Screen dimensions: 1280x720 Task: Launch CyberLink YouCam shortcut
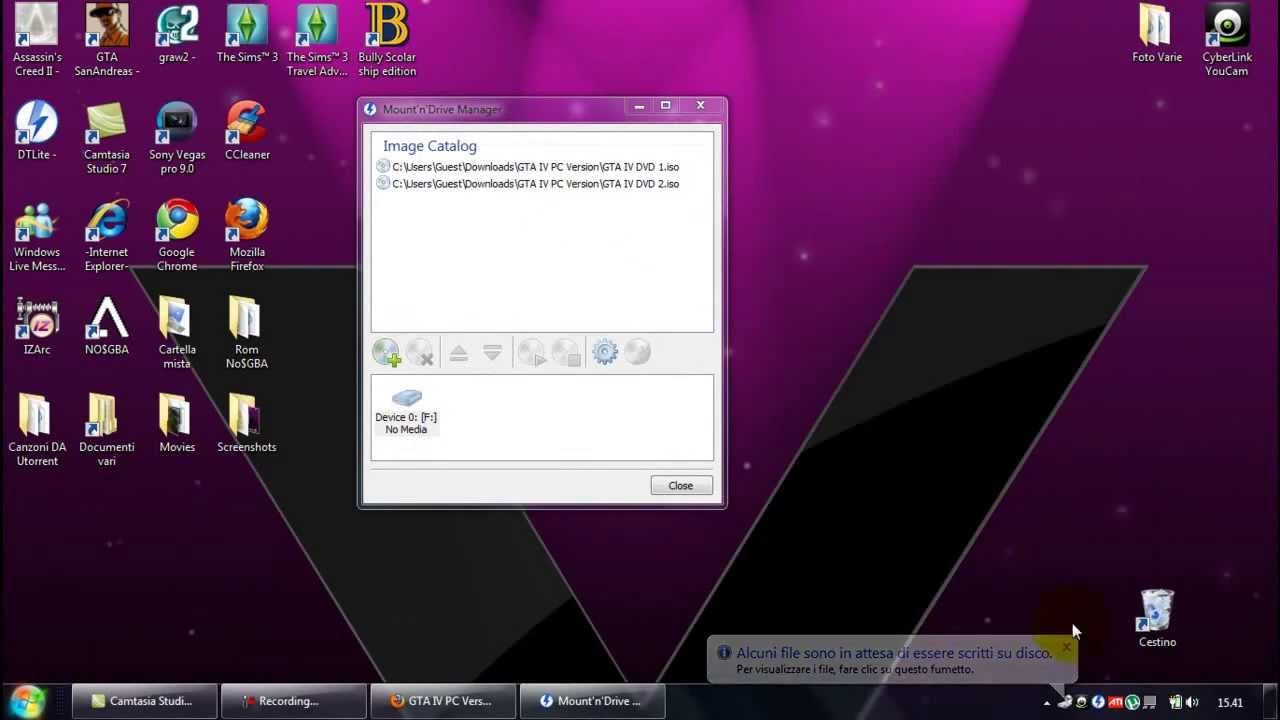[1227, 40]
